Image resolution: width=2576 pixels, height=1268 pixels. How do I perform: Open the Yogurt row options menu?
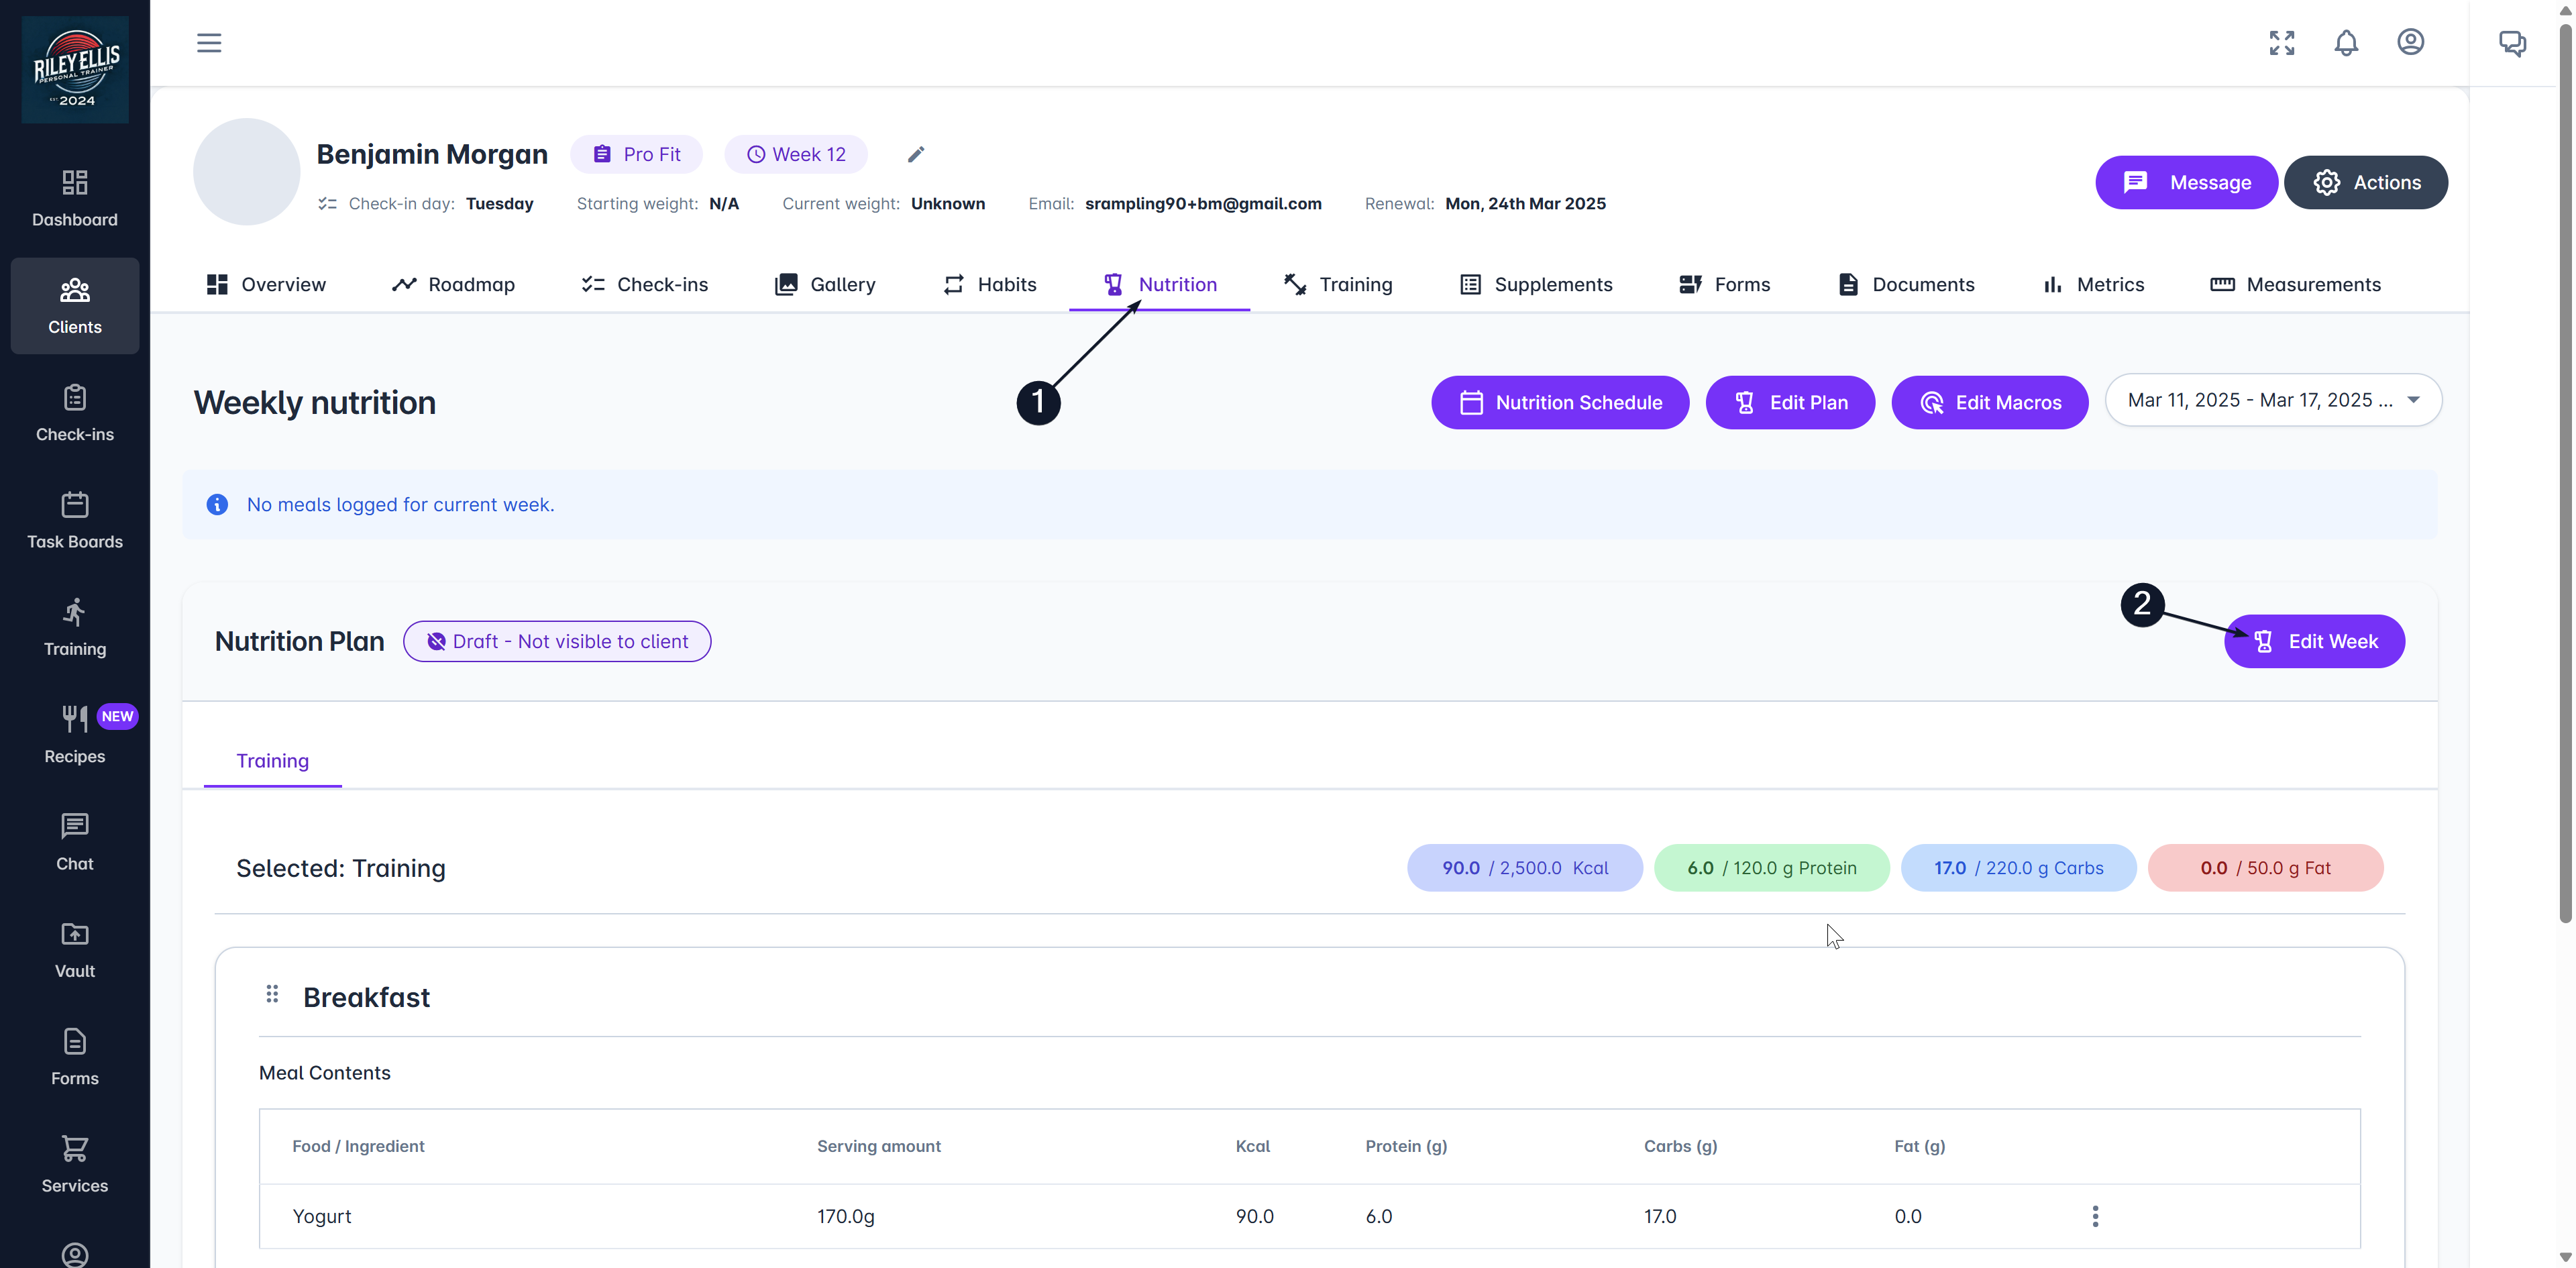2095,1216
